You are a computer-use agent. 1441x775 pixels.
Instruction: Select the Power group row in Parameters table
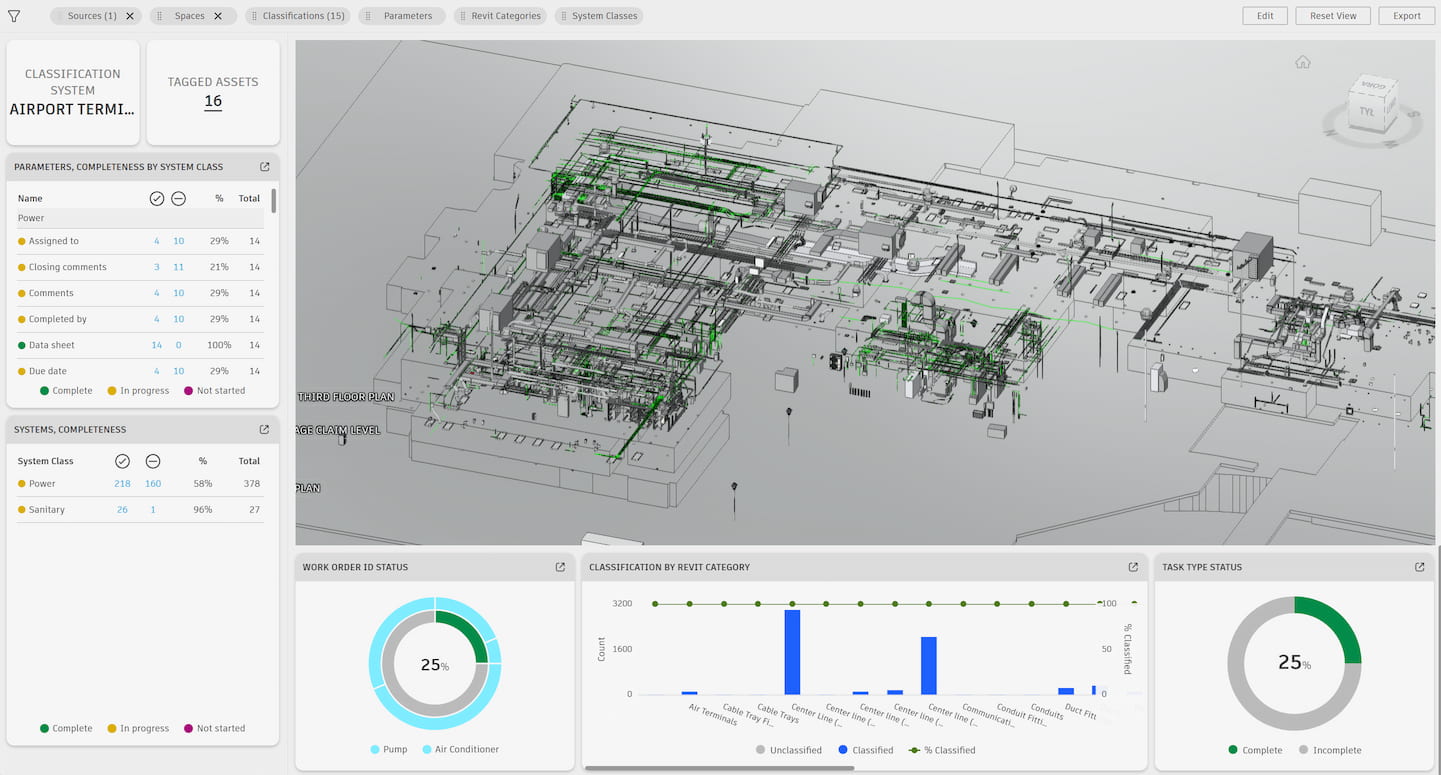coord(140,218)
